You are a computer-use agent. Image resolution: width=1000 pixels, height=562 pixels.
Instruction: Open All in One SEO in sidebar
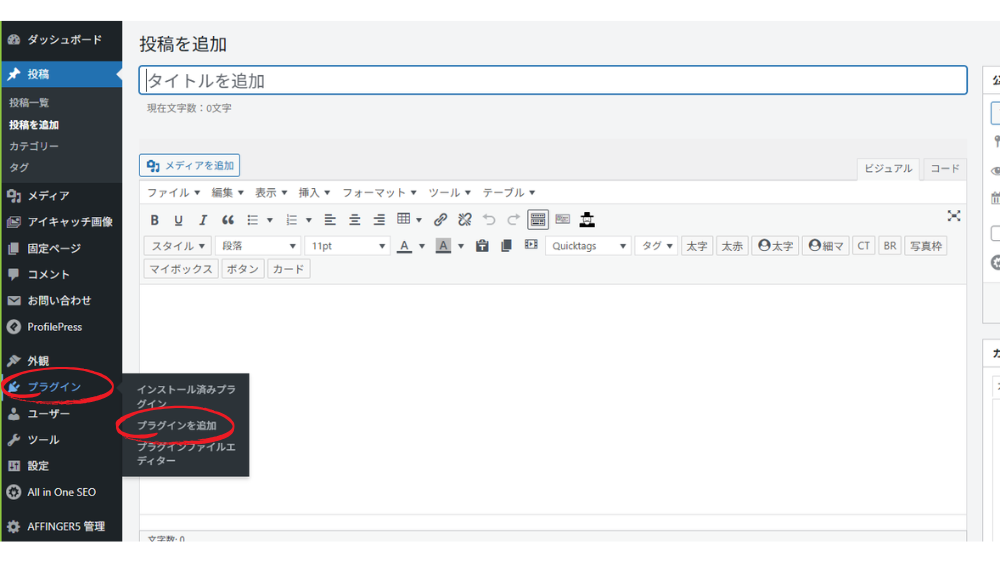tap(61, 492)
